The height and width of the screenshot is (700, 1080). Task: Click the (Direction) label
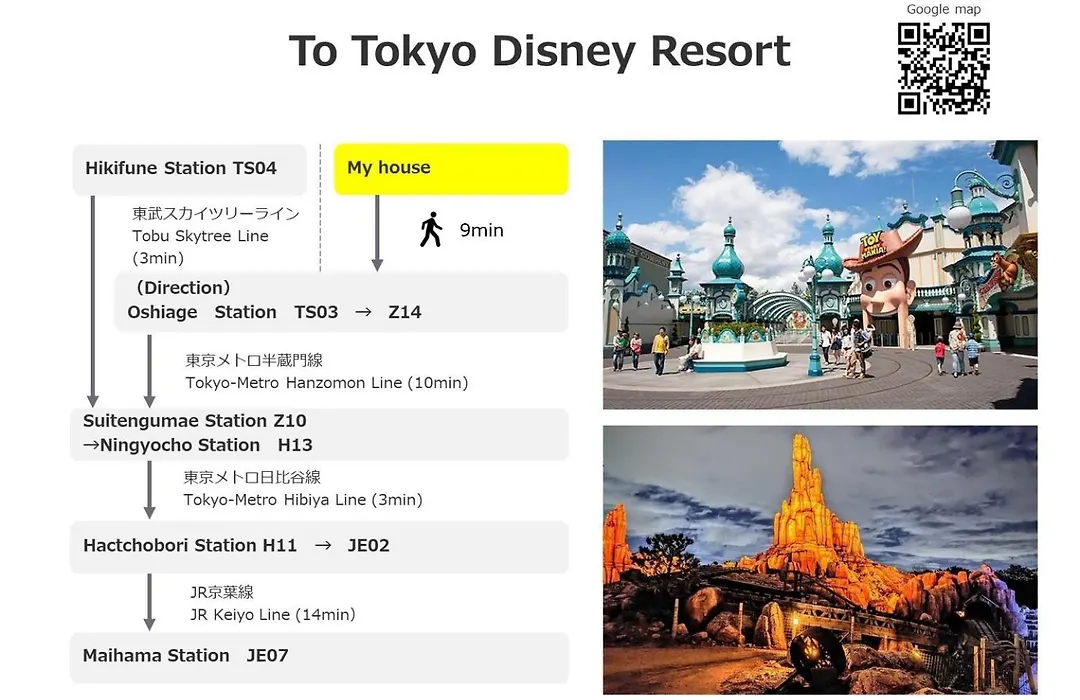tap(183, 287)
